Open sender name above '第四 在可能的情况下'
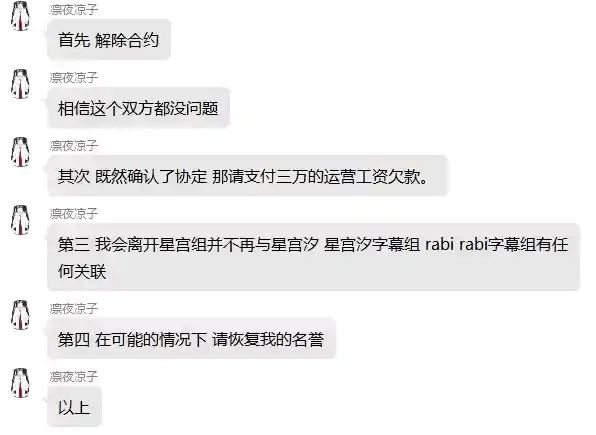Viewport: 596px width, 435px height. coord(74,308)
